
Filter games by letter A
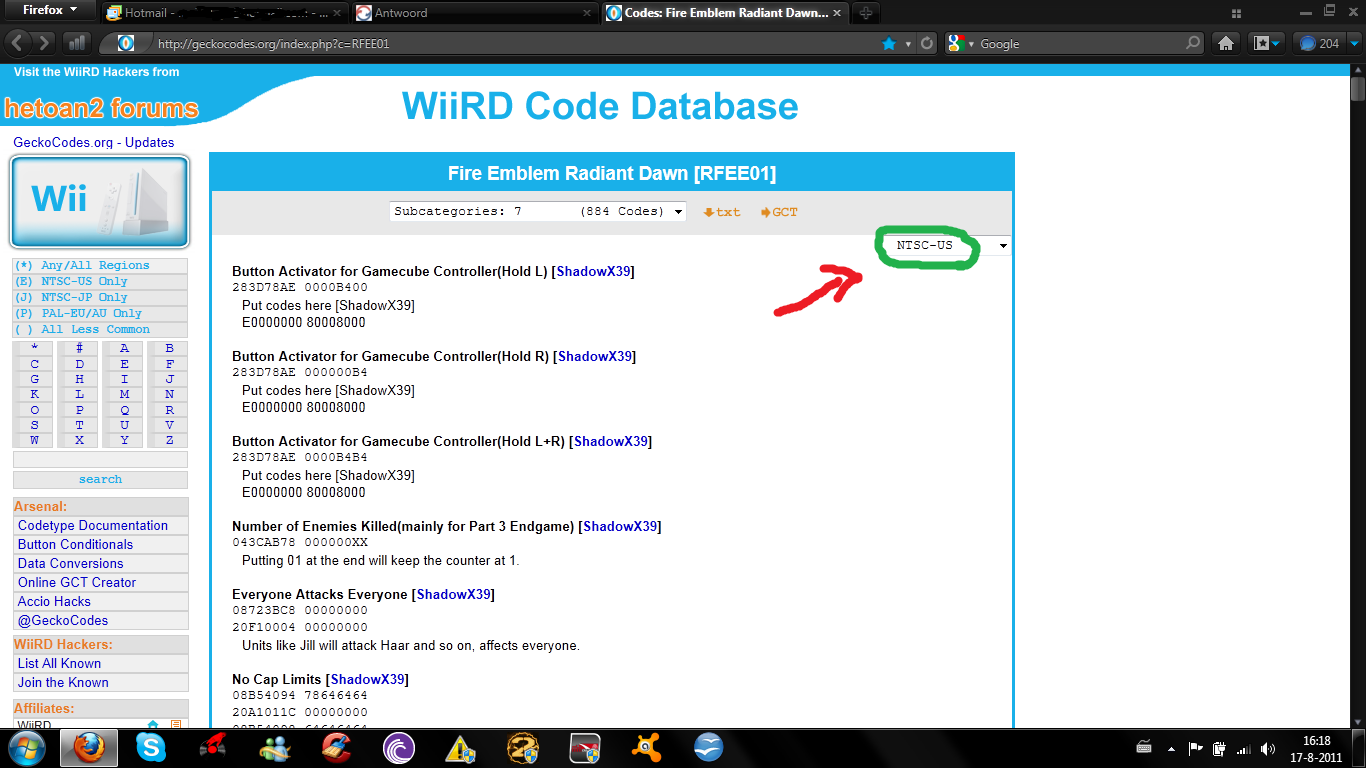tap(124, 348)
